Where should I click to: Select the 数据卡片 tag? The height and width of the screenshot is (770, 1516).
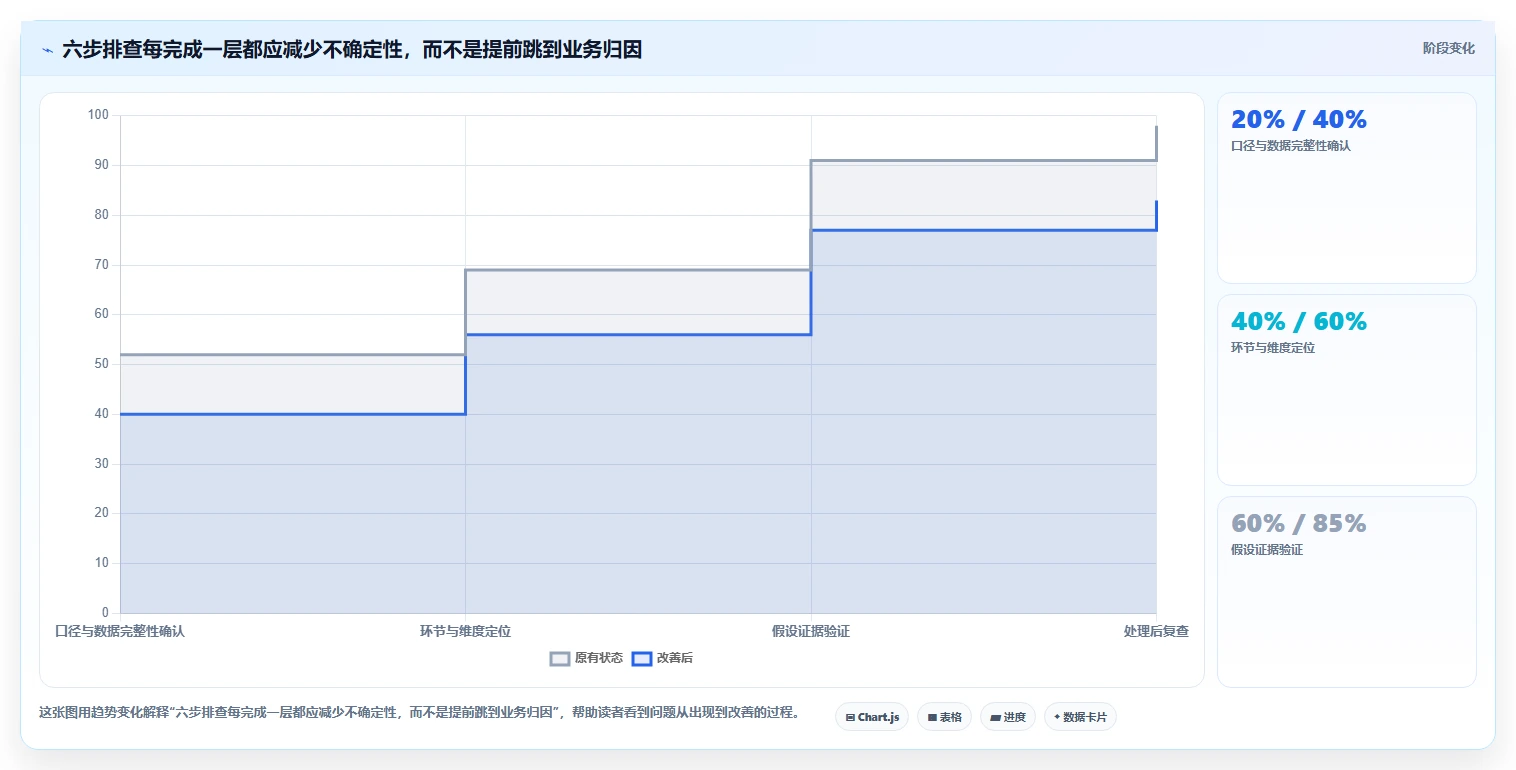tap(1080, 717)
